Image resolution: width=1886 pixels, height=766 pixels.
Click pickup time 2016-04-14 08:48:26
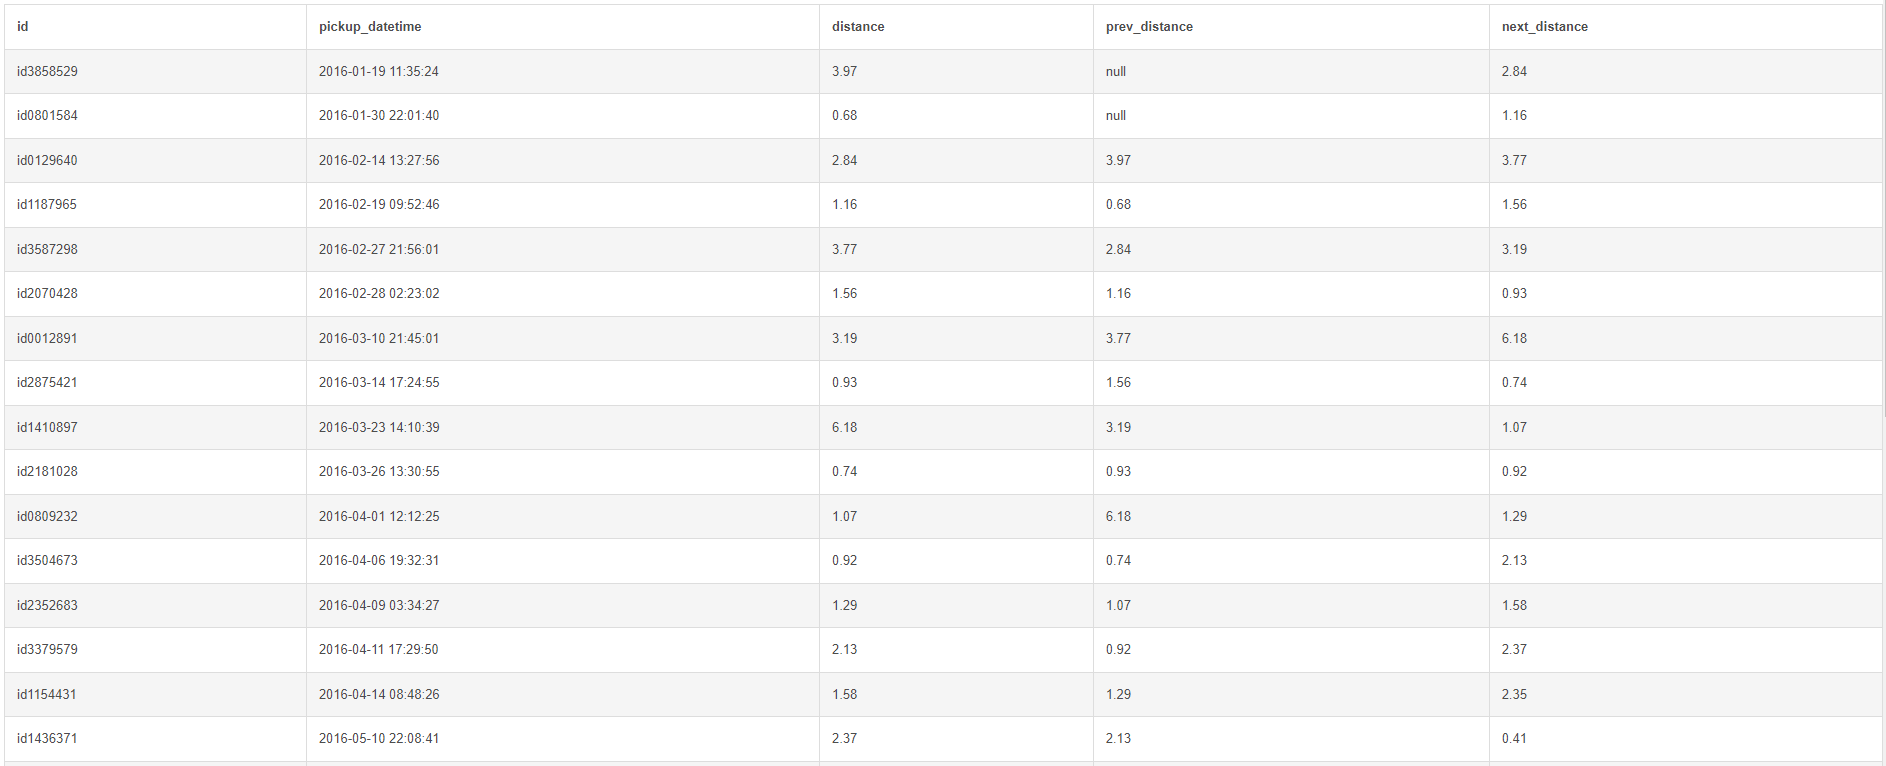coord(379,695)
